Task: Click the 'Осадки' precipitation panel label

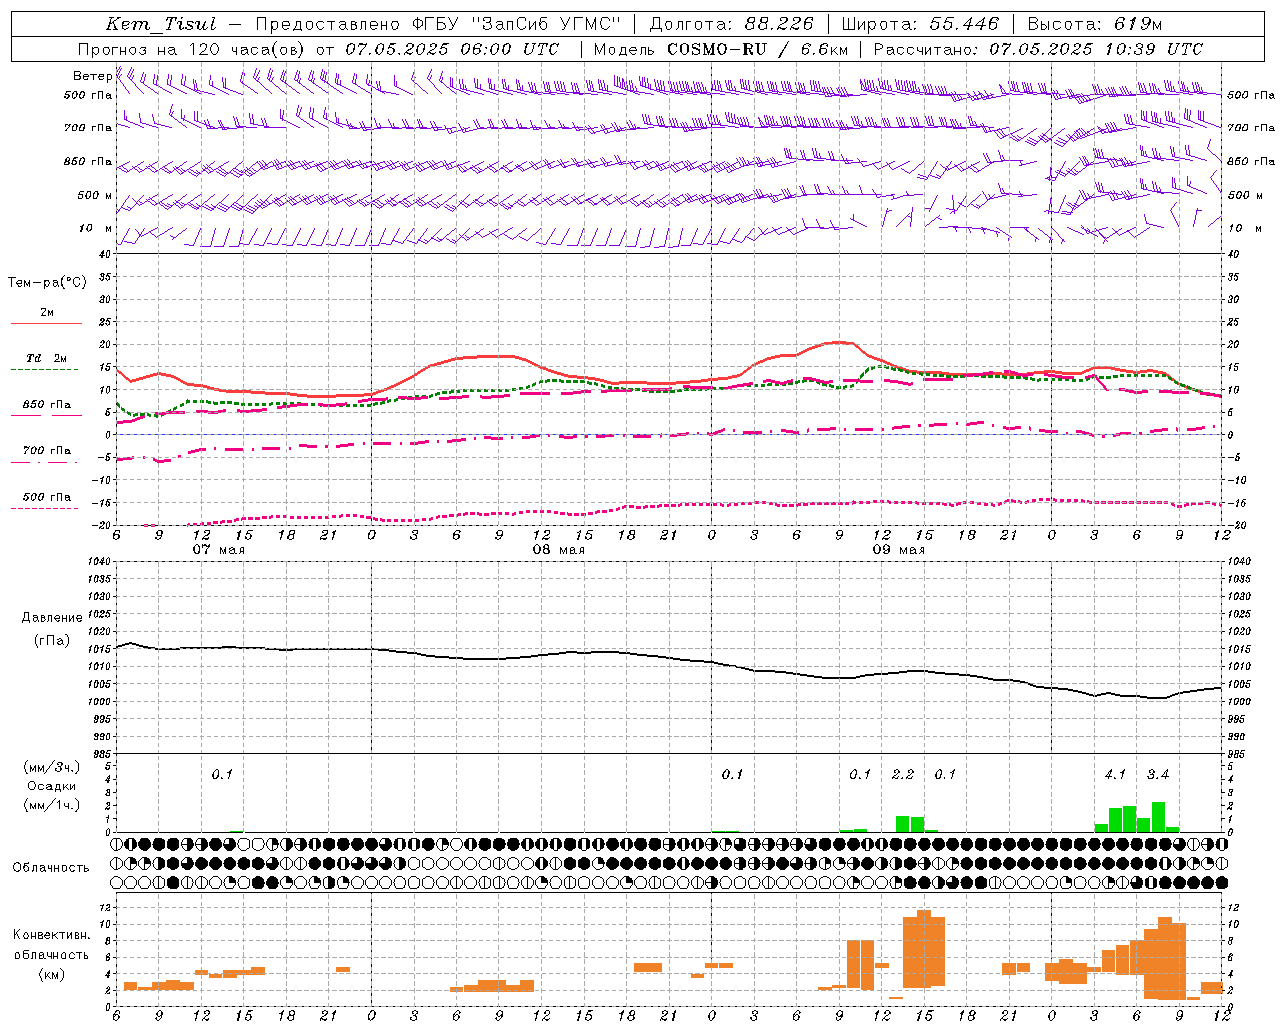Action: pos(52,785)
